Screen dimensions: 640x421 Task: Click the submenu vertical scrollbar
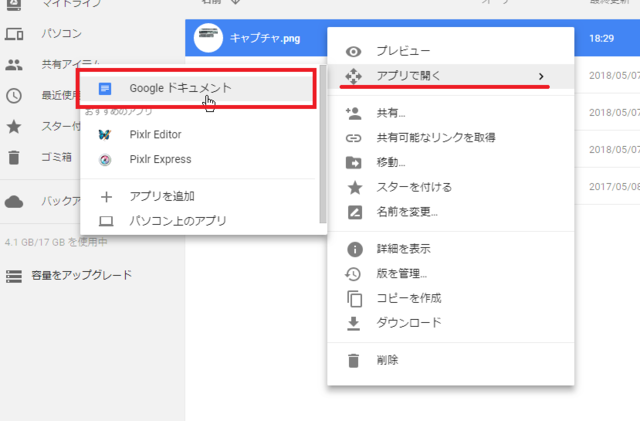tap(322, 144)
